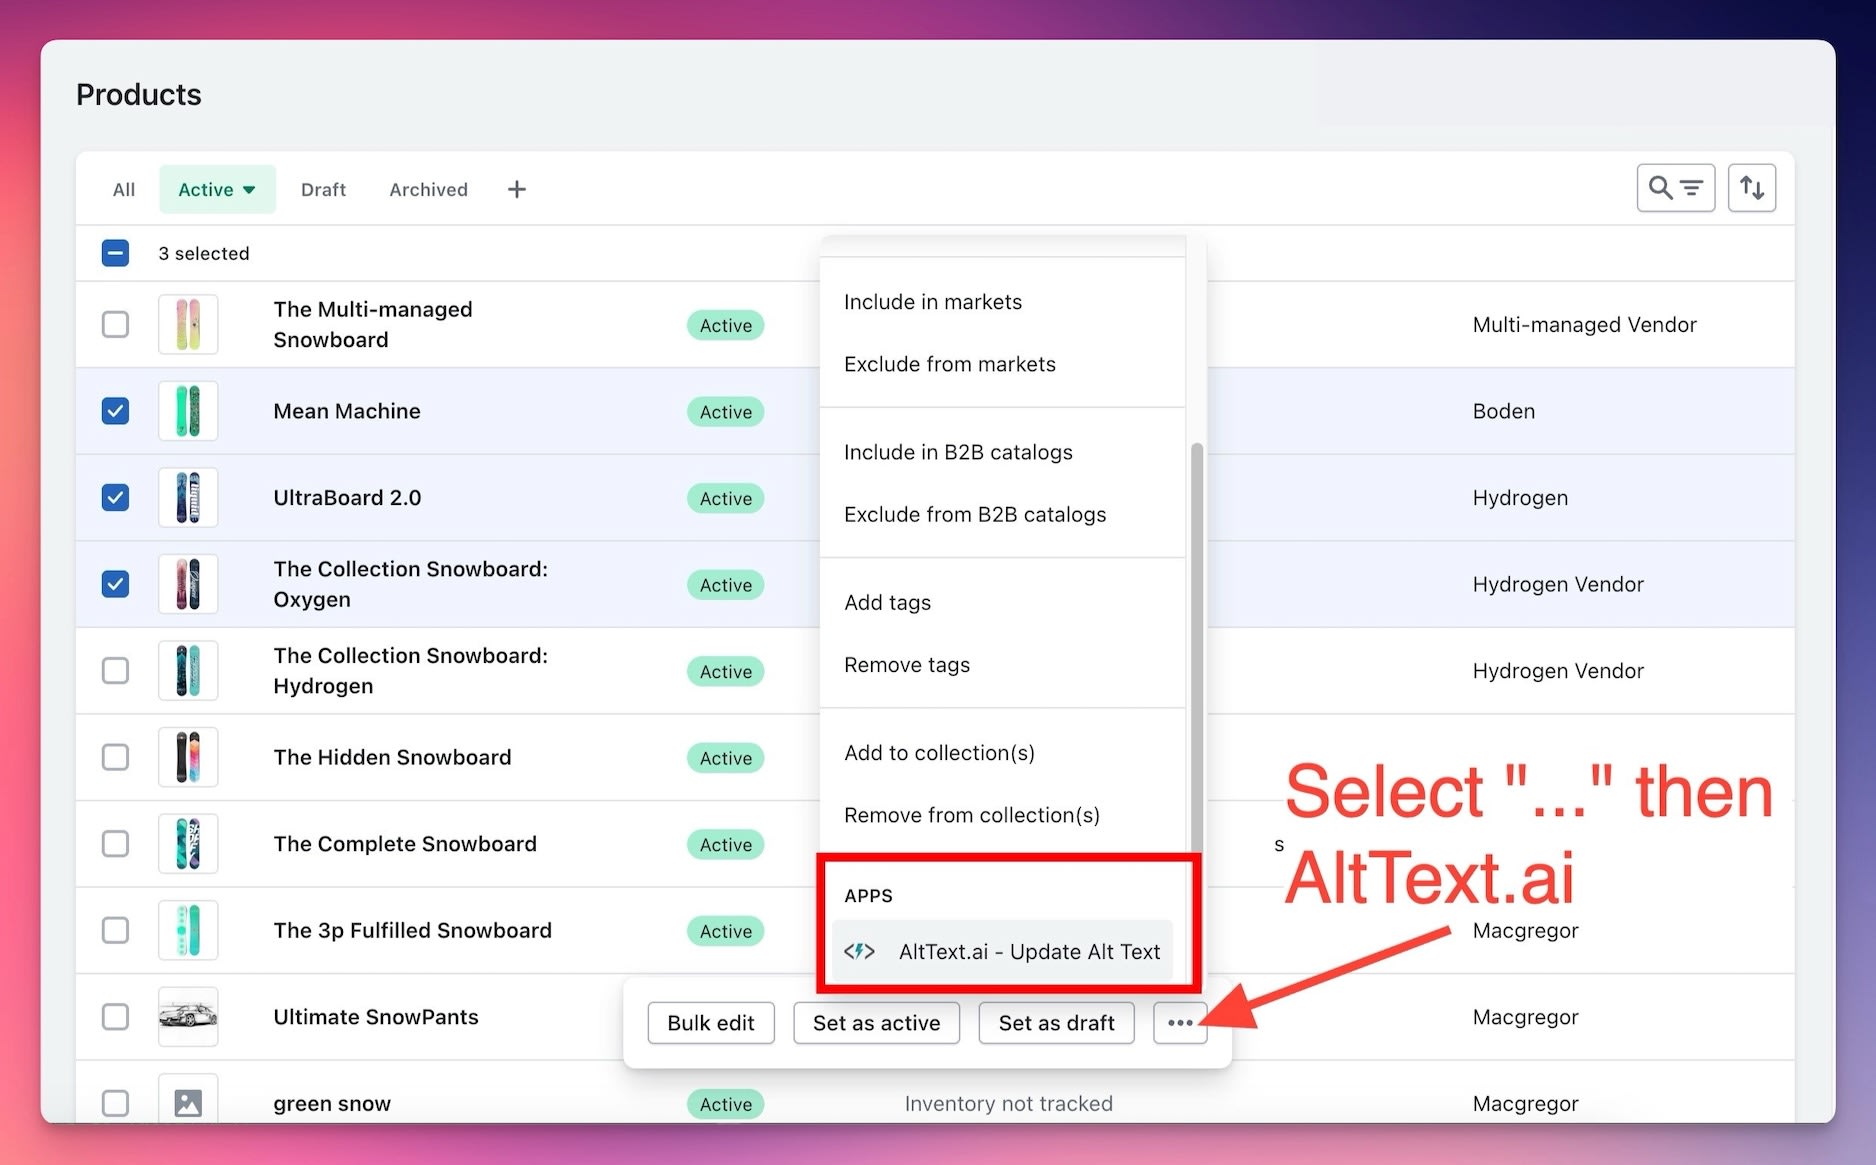
Task: Uncheck The Collection Snowboard: Oxygen checkbox
Action: 115,584
